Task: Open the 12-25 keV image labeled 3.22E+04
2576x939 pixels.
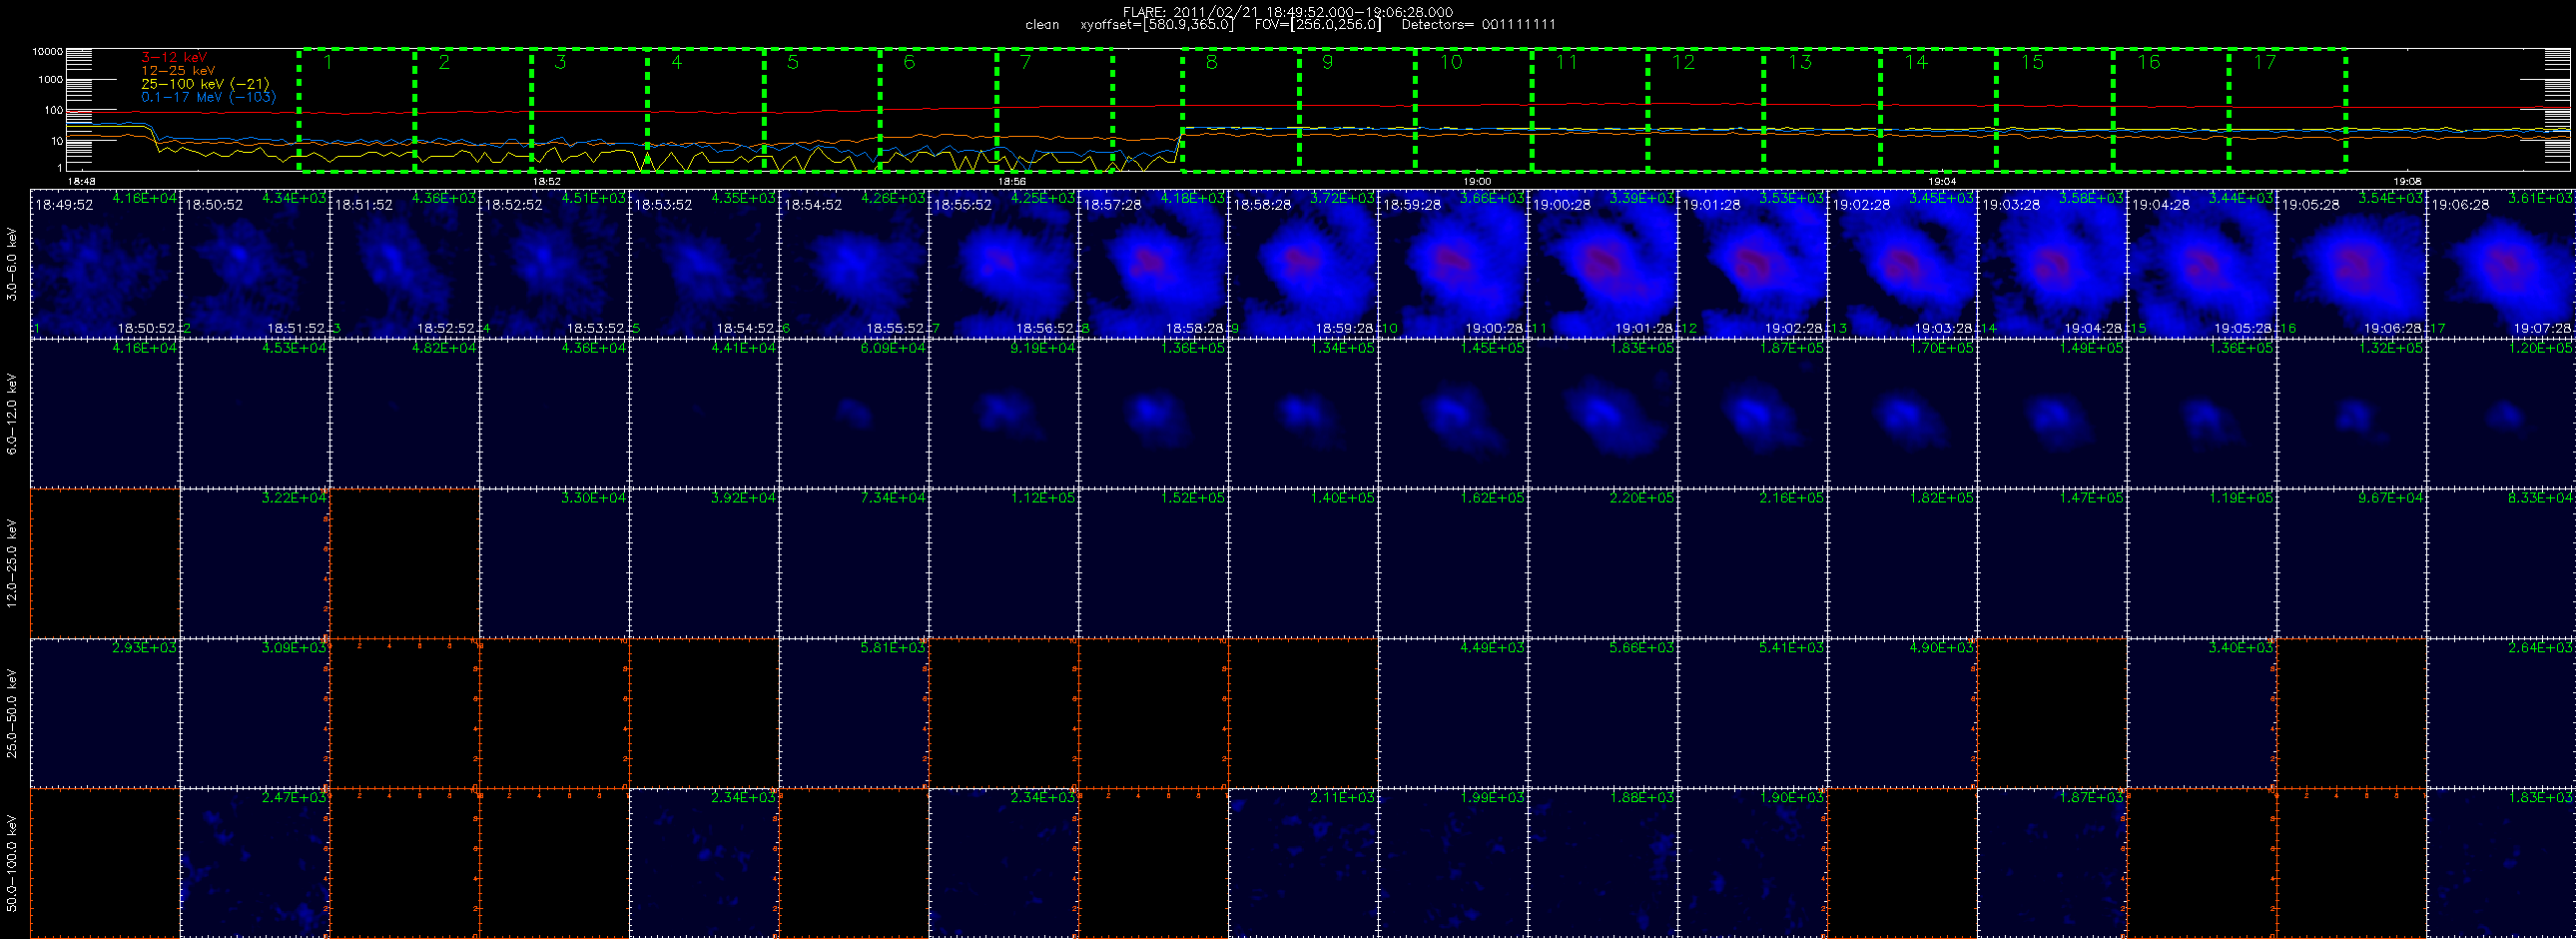Action: point(255,563)
